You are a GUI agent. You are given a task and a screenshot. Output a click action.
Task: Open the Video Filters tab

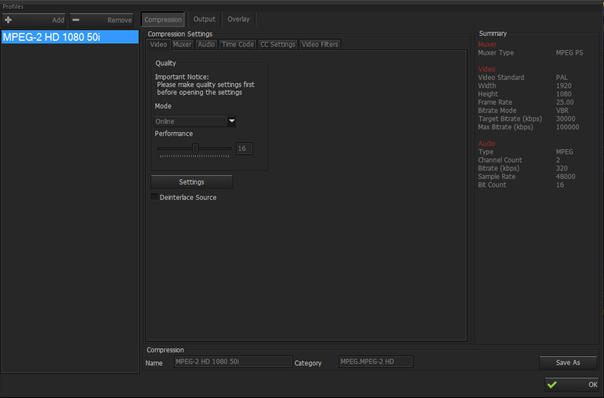[x=320, y=44]
